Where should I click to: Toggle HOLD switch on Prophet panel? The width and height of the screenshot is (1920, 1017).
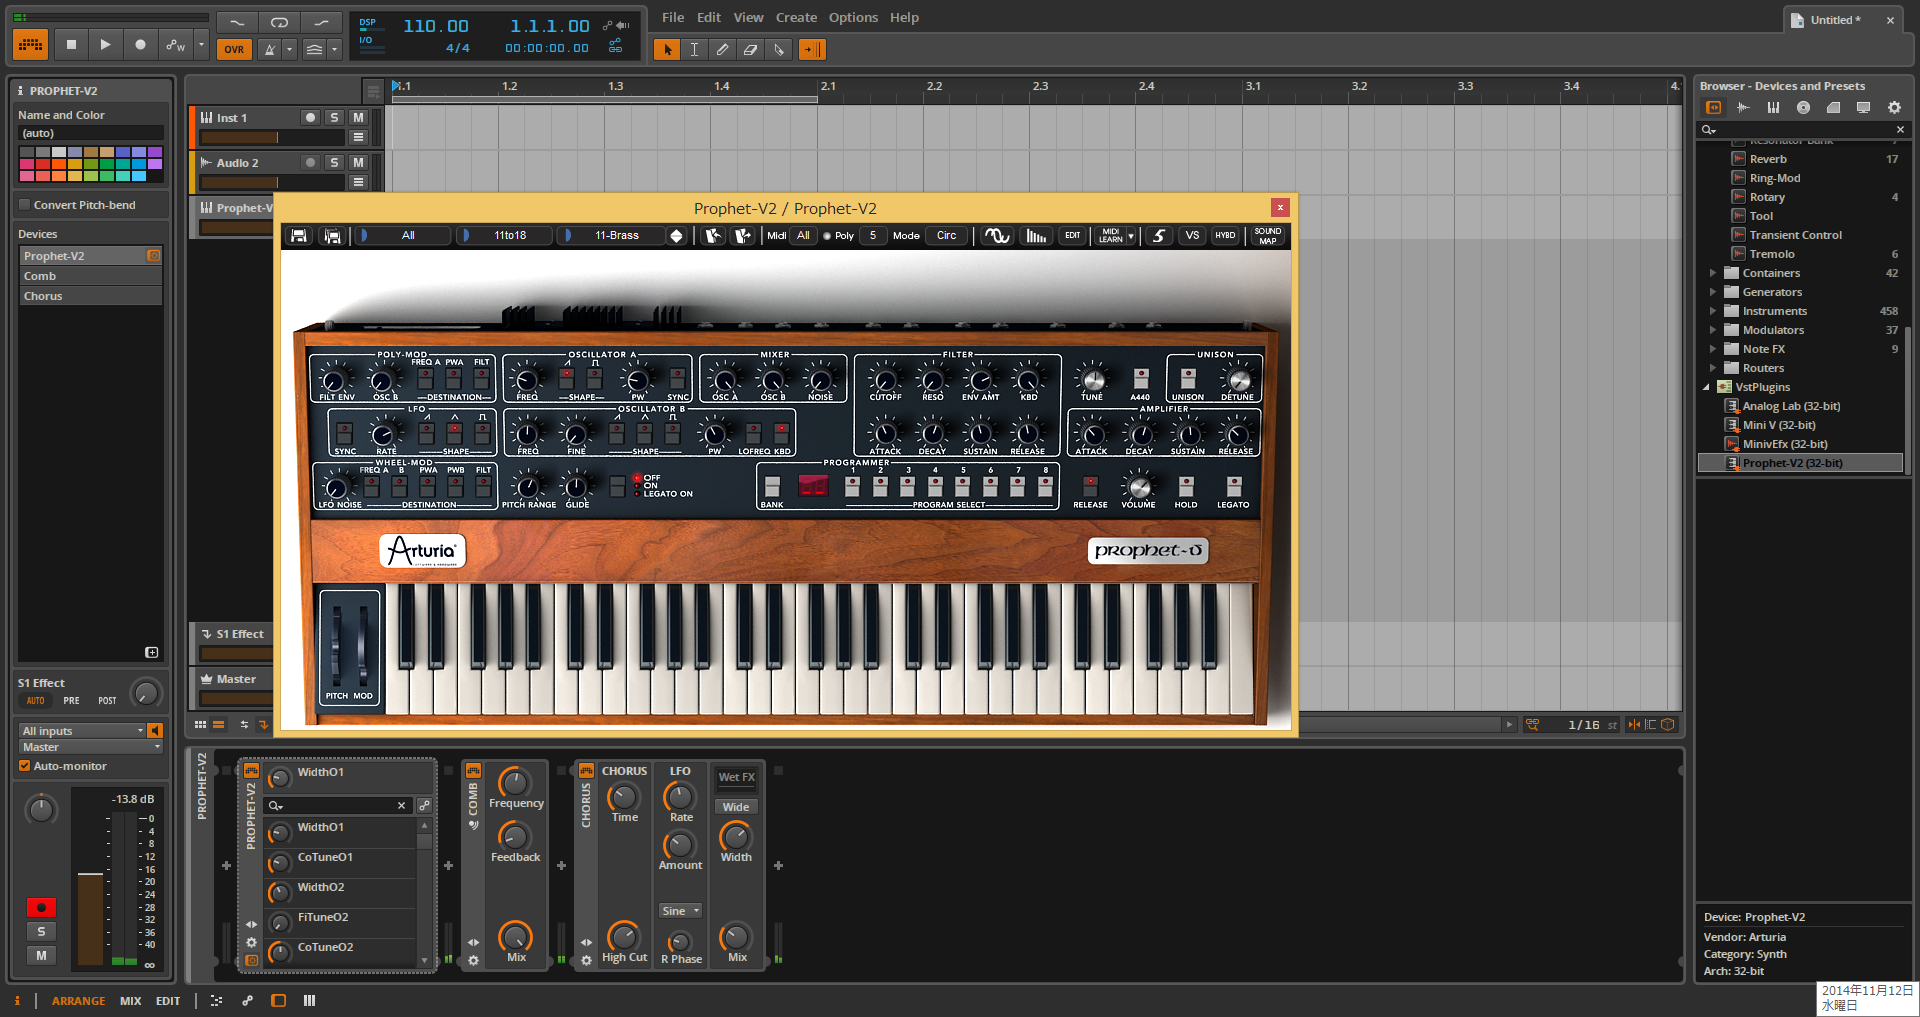(x=1186, y=486)
